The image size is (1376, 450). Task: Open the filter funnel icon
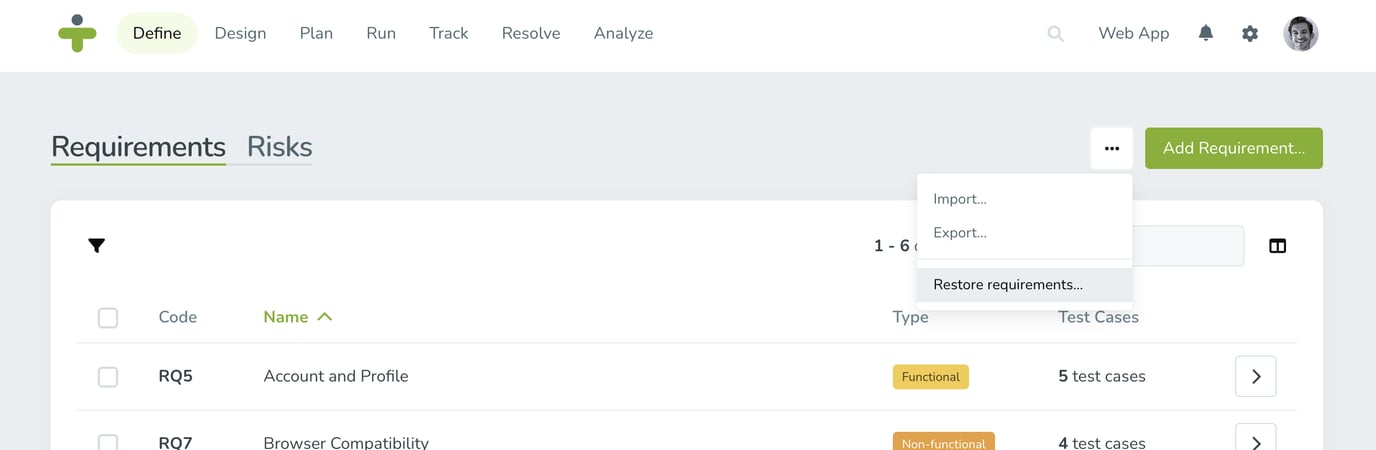click(97, 245)
